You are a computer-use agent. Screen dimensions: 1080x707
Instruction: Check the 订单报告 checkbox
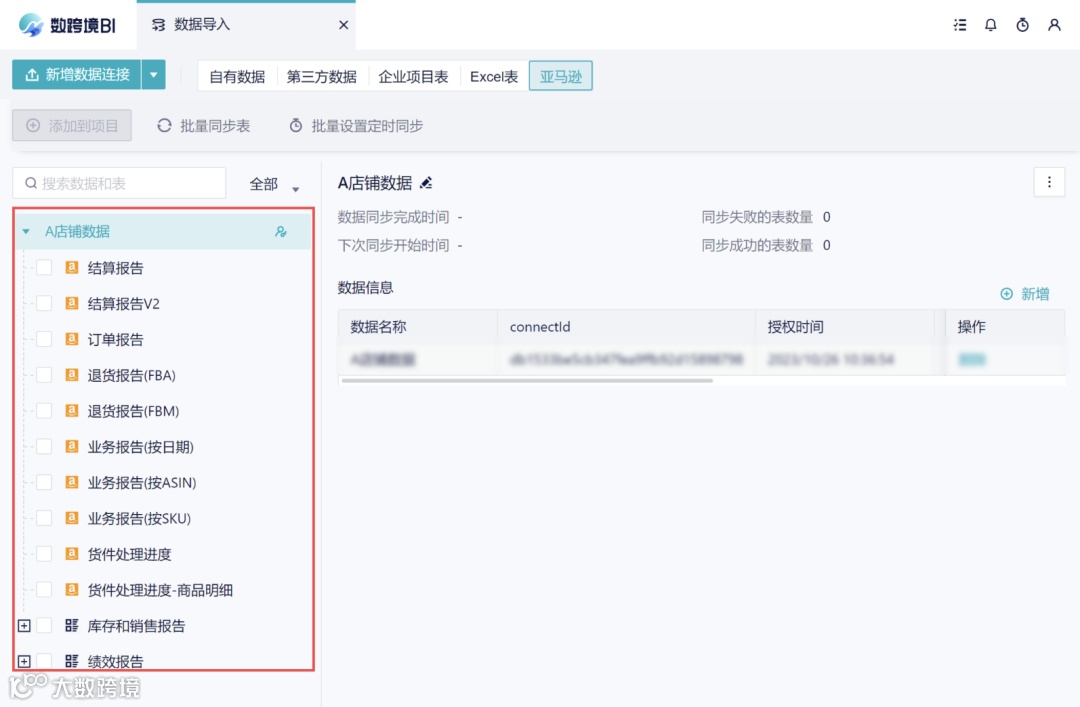[44, 339]
